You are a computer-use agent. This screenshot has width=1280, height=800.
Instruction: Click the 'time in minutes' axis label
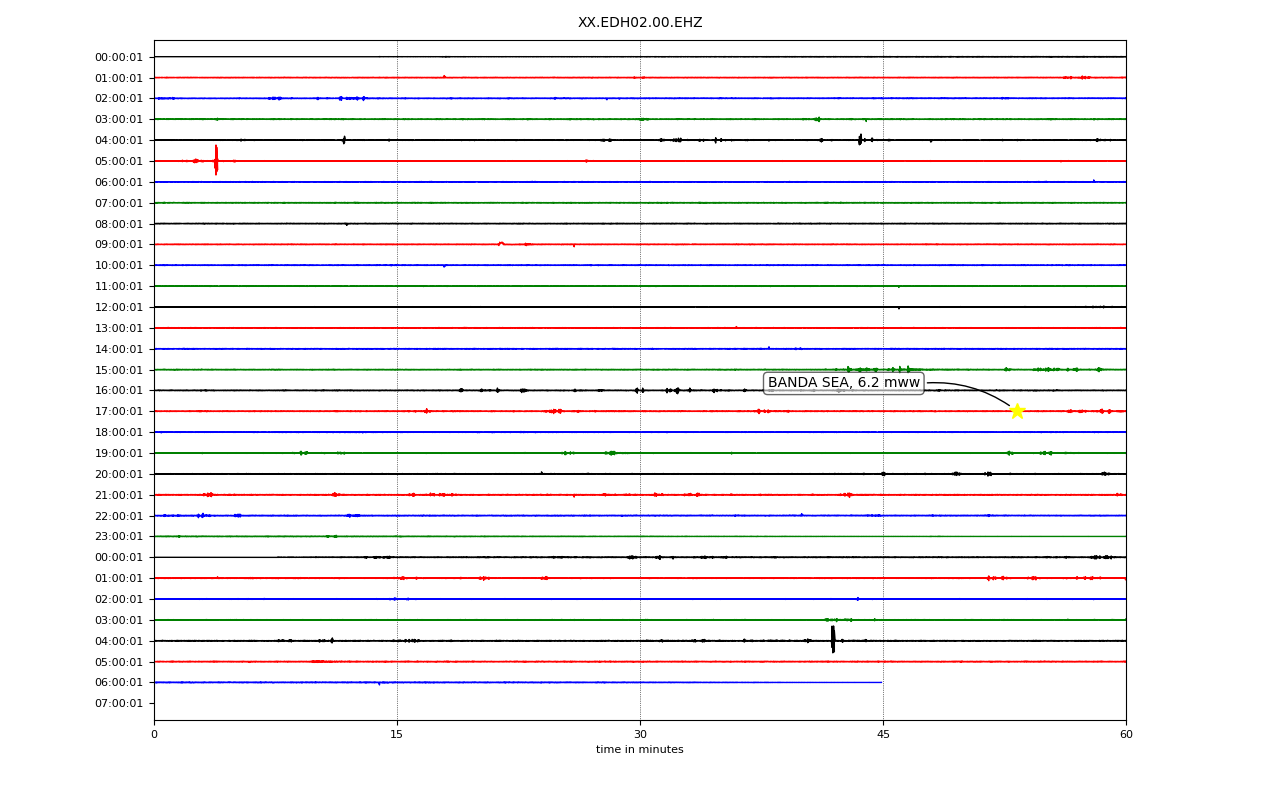(x=640, y=750)
